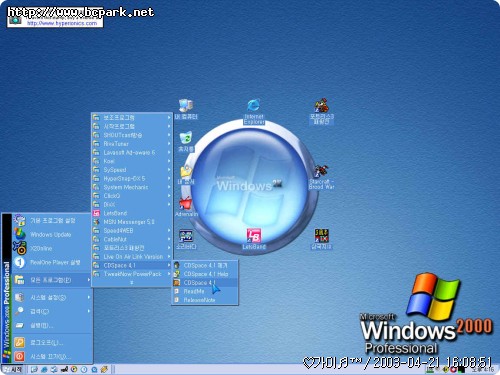Open ReadMe in the CDSpace submenu
This screenshot has width=500, height=375.
205,291
